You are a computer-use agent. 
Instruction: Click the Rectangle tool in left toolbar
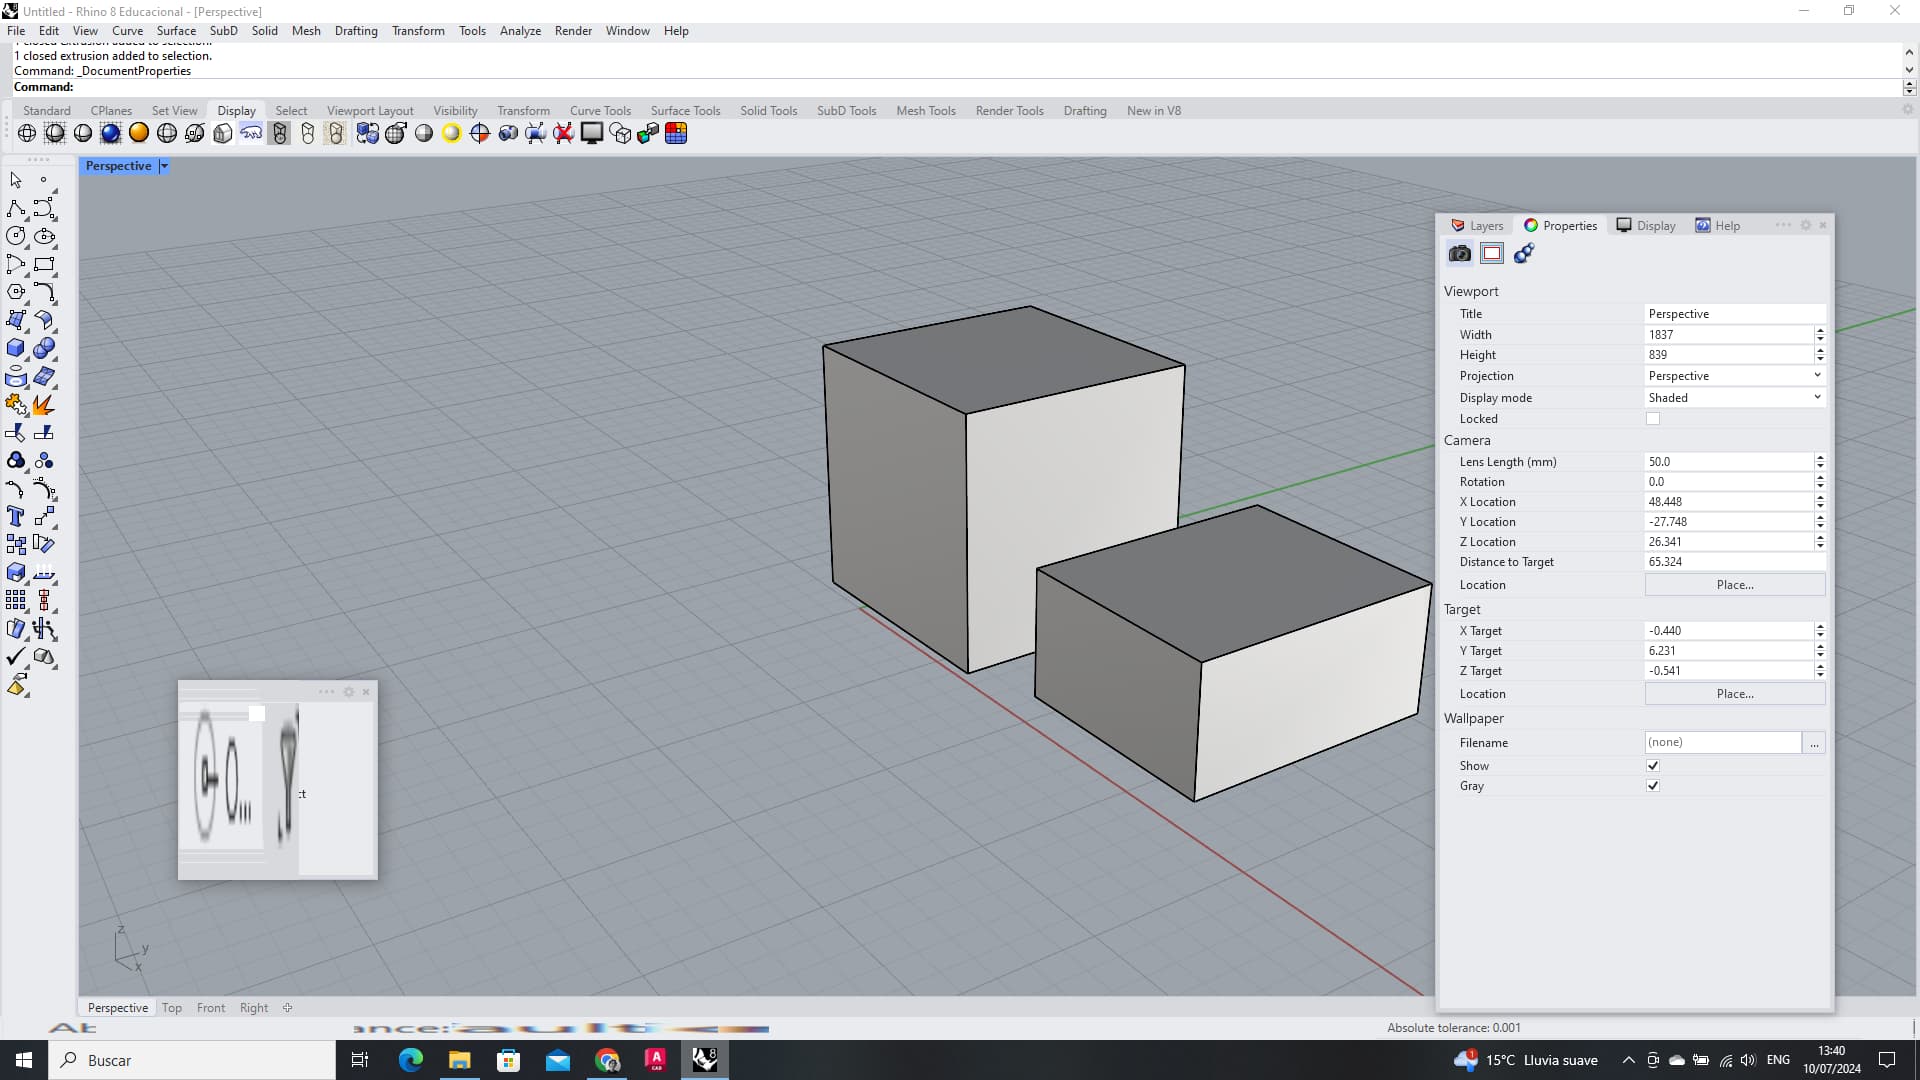tap(44, 264)
